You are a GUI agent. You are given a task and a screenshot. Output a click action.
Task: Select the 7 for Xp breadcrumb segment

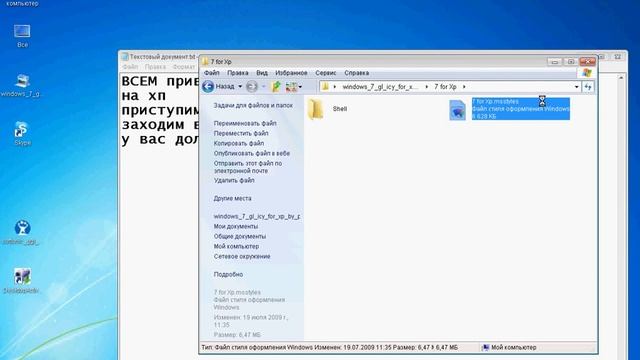point(445,87)
